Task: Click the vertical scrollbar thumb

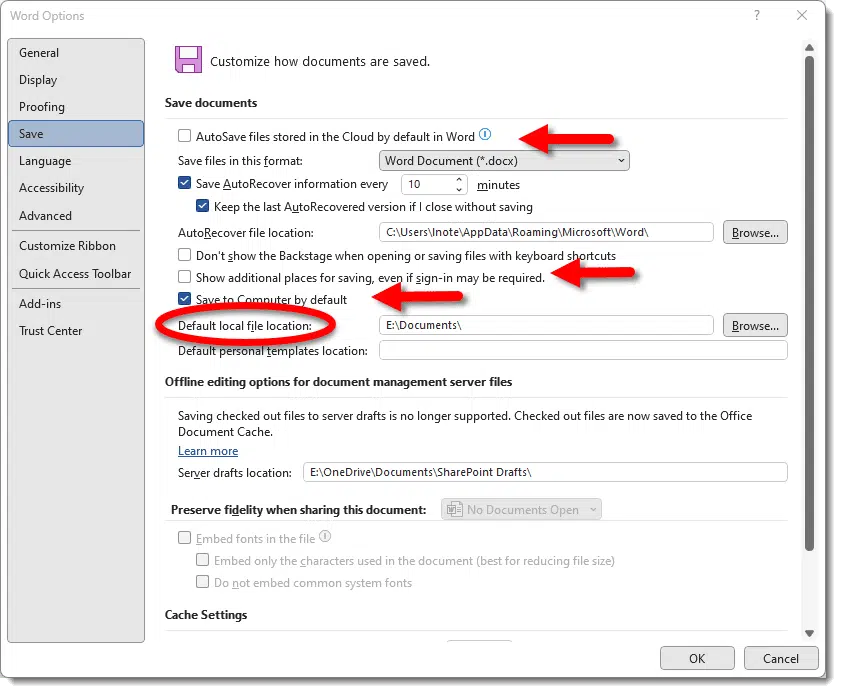Action: click(809, 303)
